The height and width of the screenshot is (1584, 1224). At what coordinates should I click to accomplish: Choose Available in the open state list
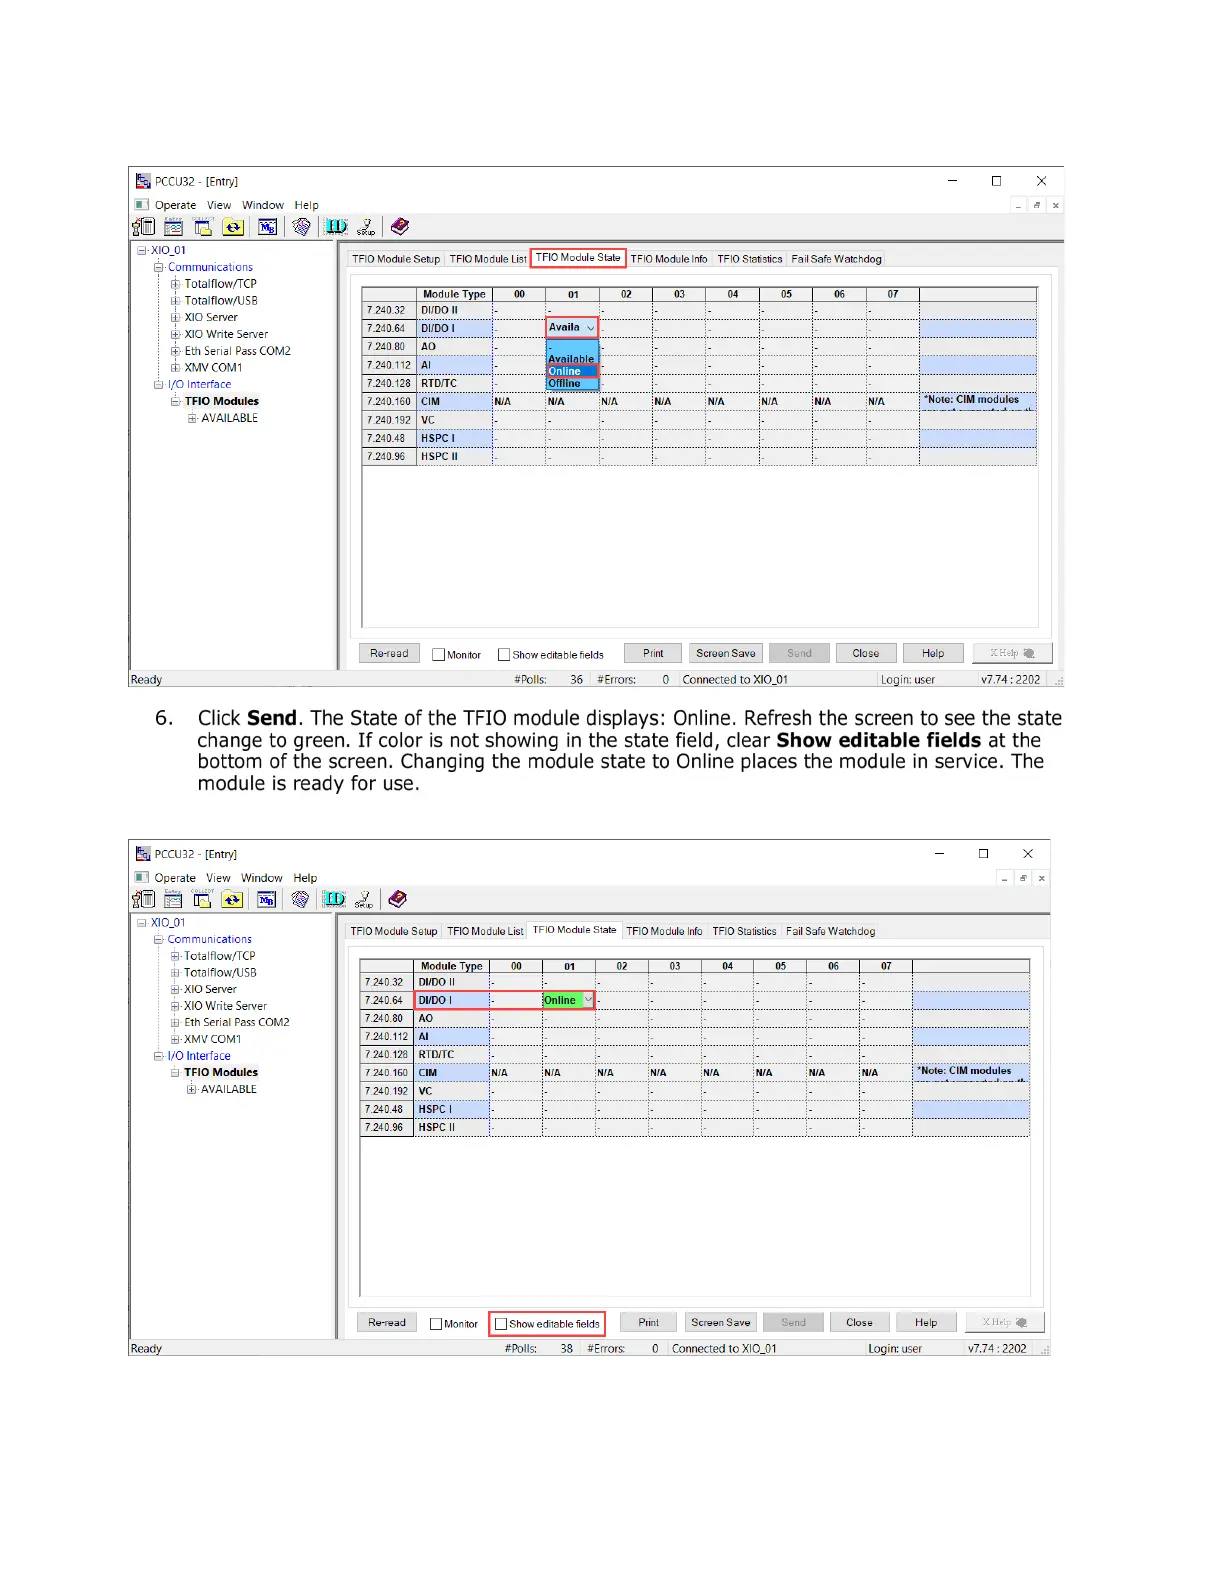(572, 359)
